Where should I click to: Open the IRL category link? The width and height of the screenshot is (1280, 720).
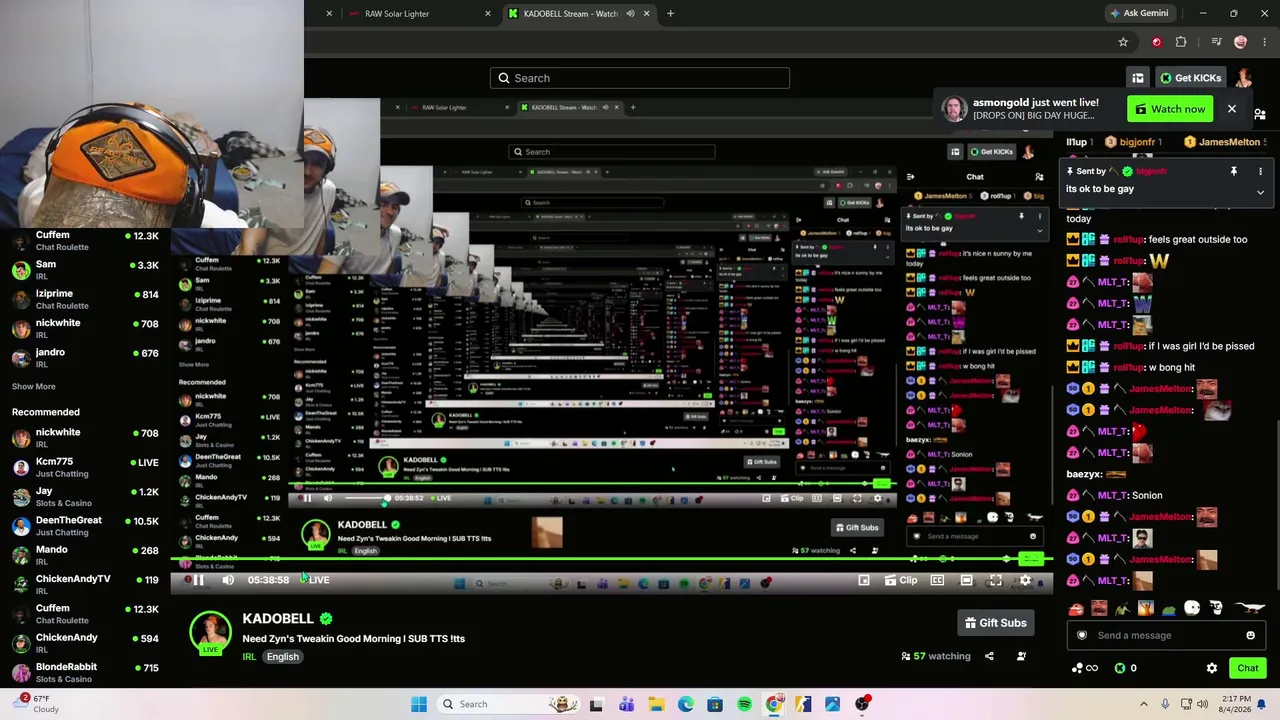pyautogui.click(x=249, y=657)
